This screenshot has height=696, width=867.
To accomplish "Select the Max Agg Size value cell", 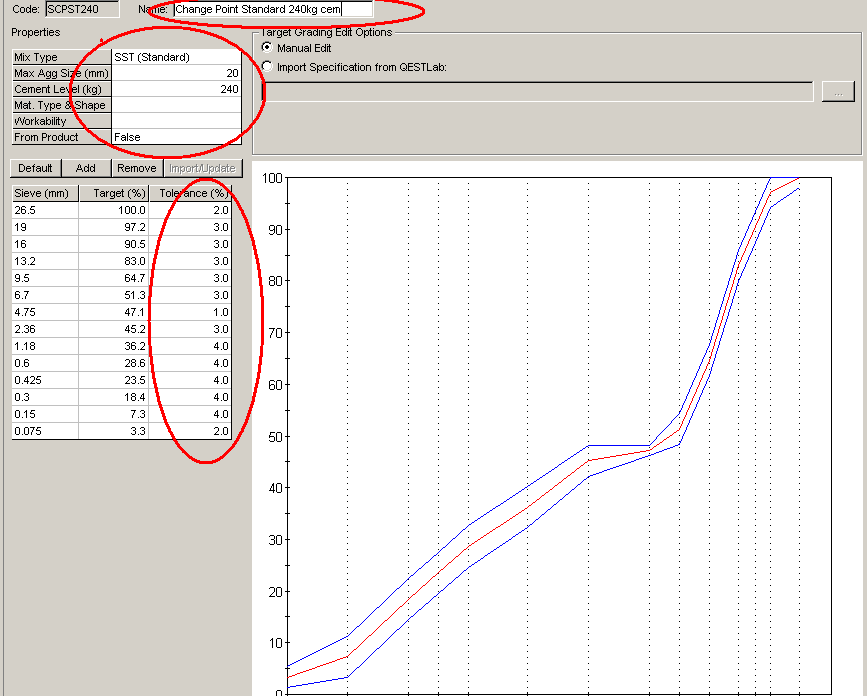I will 176,73.
